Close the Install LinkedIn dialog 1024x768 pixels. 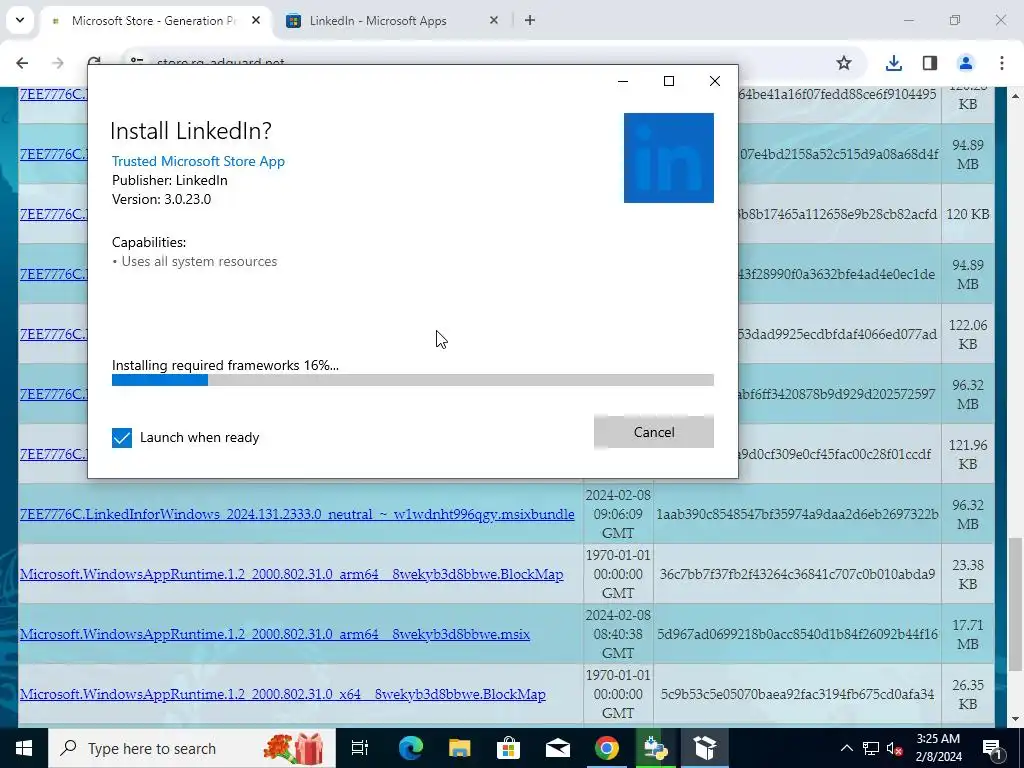coord(715,81)
